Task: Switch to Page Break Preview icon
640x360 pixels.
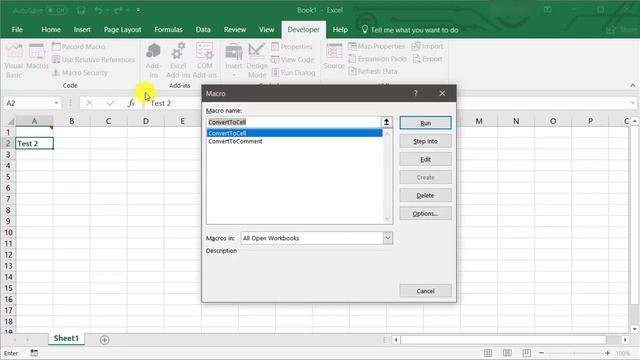Action: 527,353
